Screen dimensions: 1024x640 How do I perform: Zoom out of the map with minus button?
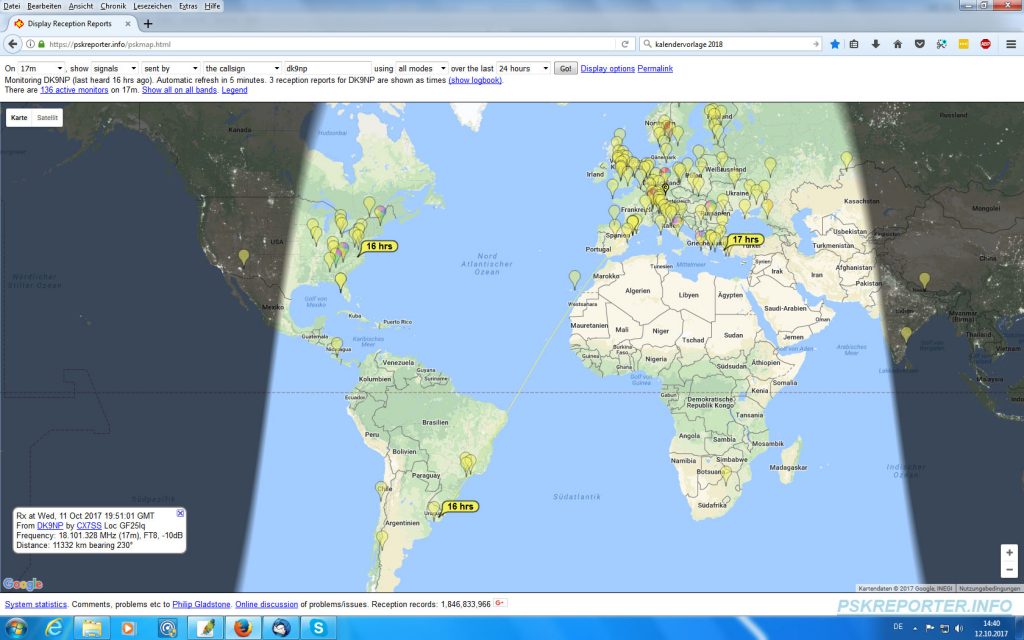pyautogui.click(x=1009, y=570)
